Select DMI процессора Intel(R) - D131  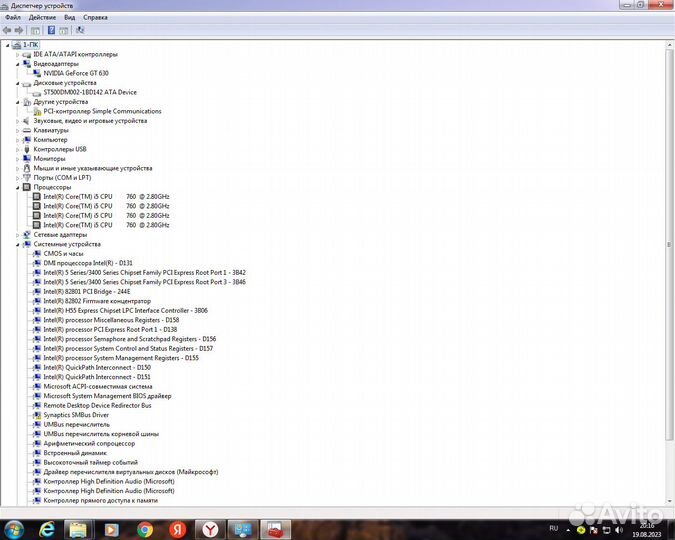tap(88, 263)
